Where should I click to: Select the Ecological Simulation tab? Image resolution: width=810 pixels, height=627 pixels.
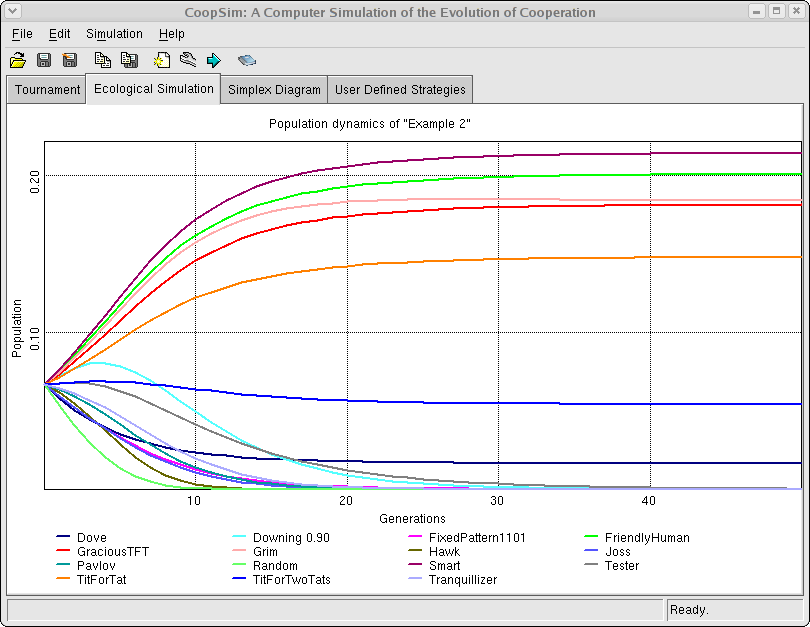[153, 89]
